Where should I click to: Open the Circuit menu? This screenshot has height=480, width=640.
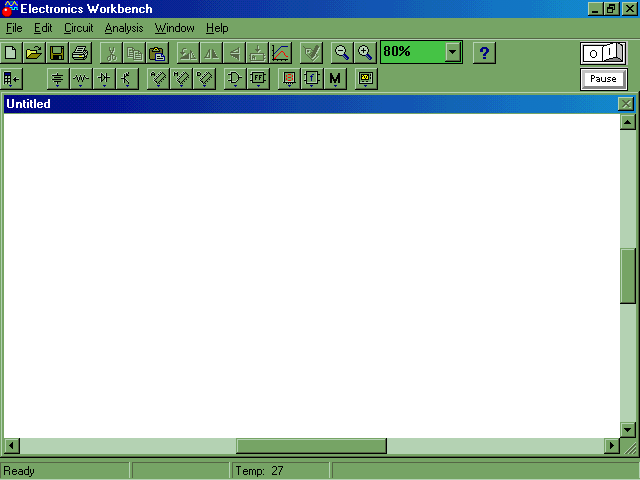click(x=78, y=28)
